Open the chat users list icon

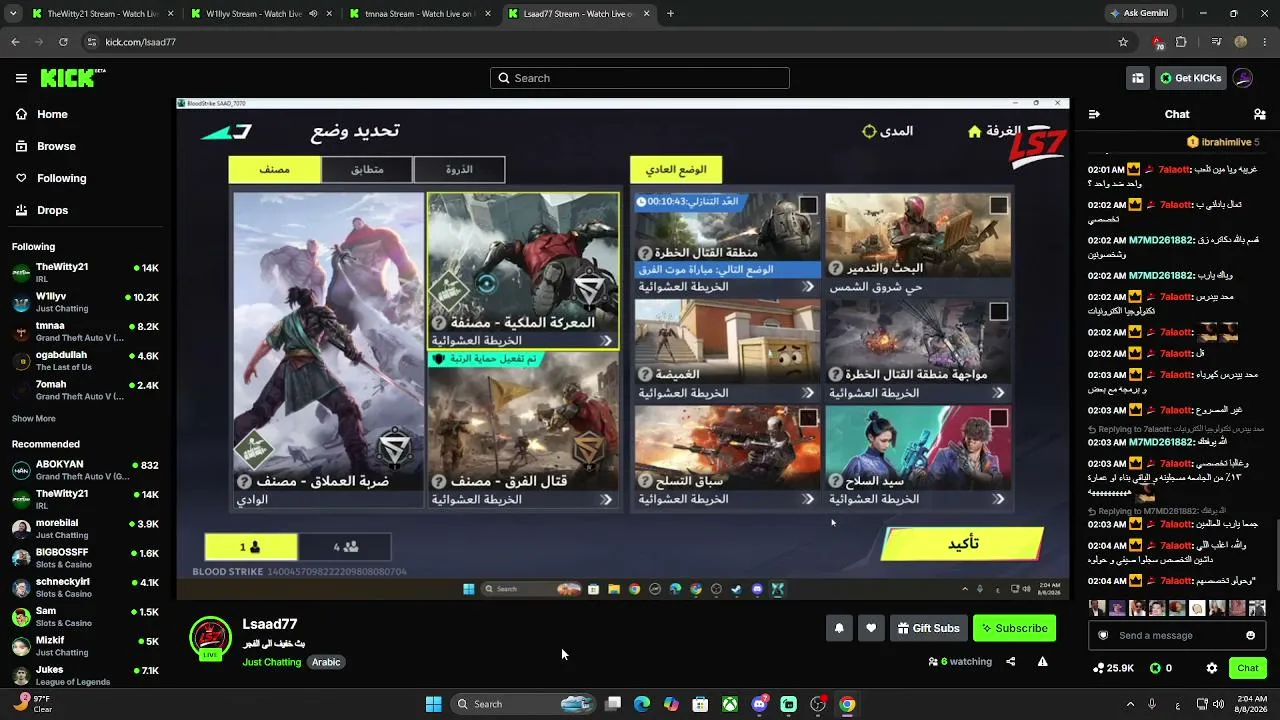(x=1259, y=114)
